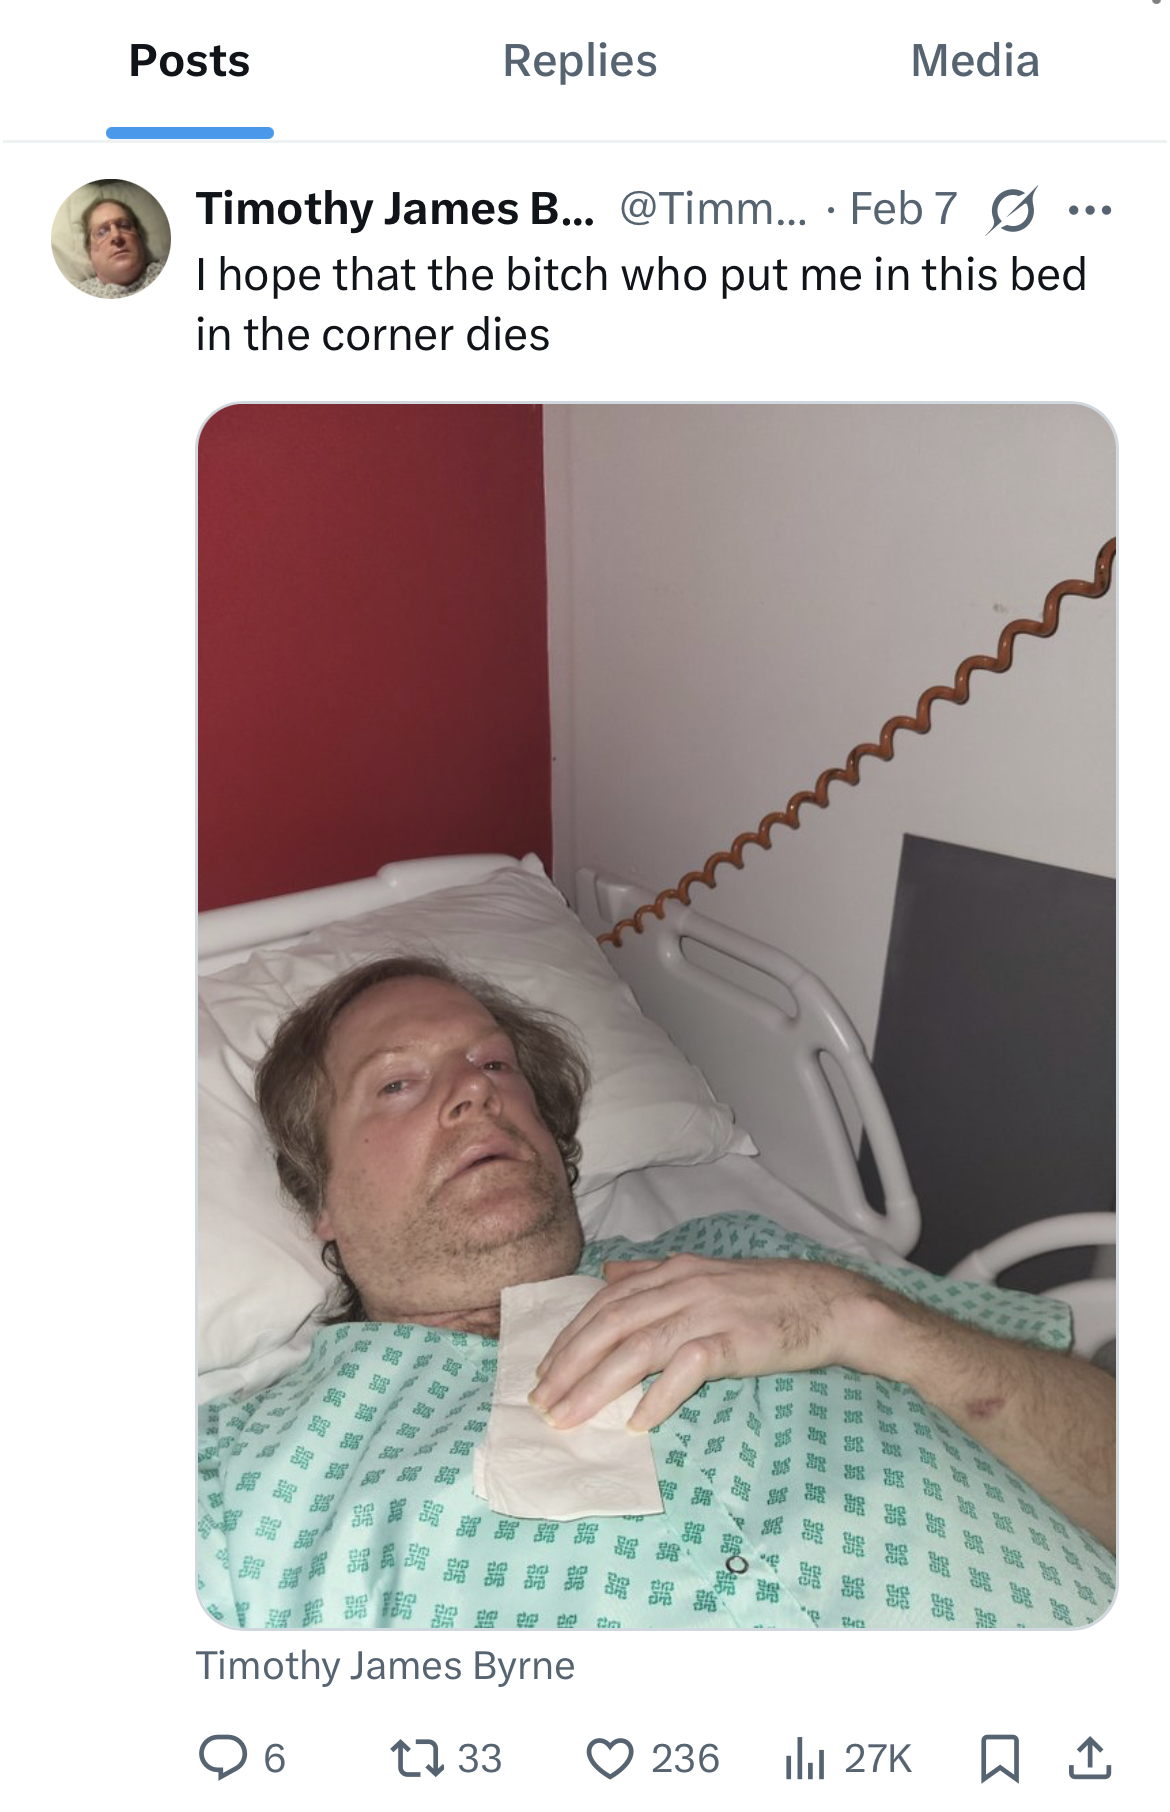Image resolution: width=1170 pixels, height=1812 pixels.
Task: Like the post with heart icon
Action: pos(609,1758)
